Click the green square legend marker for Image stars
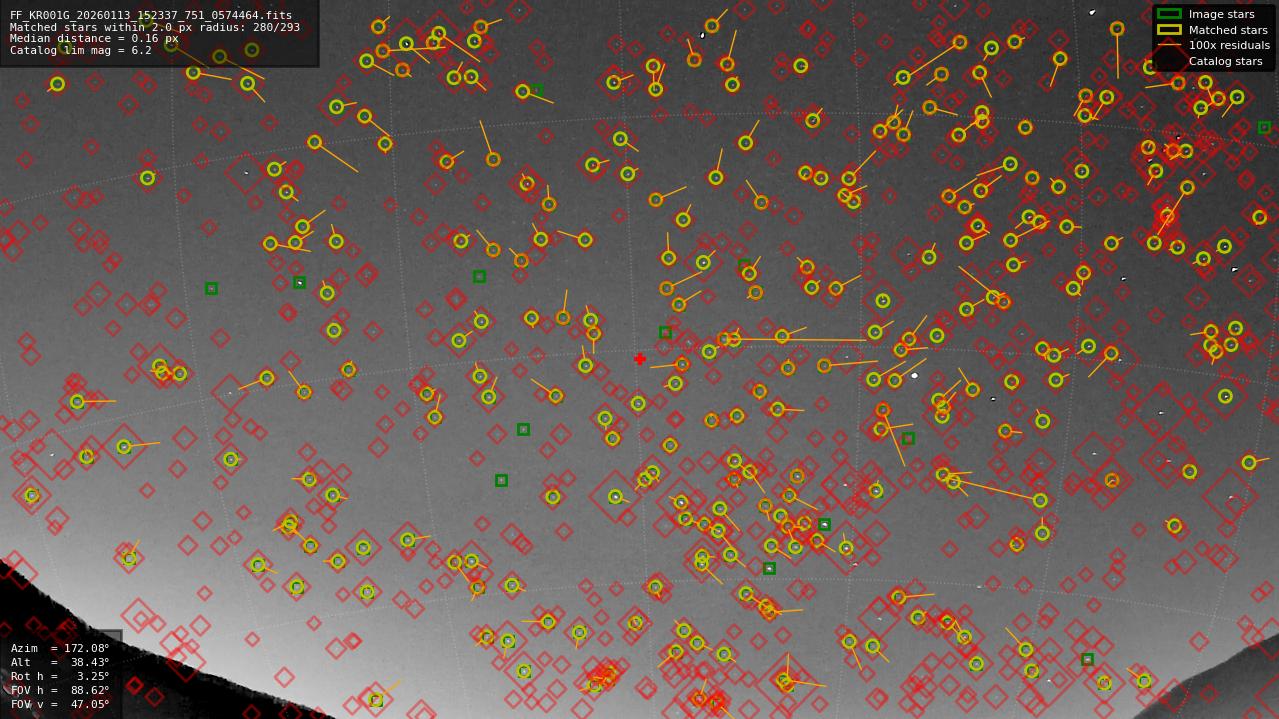The width and height of the screenshot is (1279, 719). (1169, 14)
